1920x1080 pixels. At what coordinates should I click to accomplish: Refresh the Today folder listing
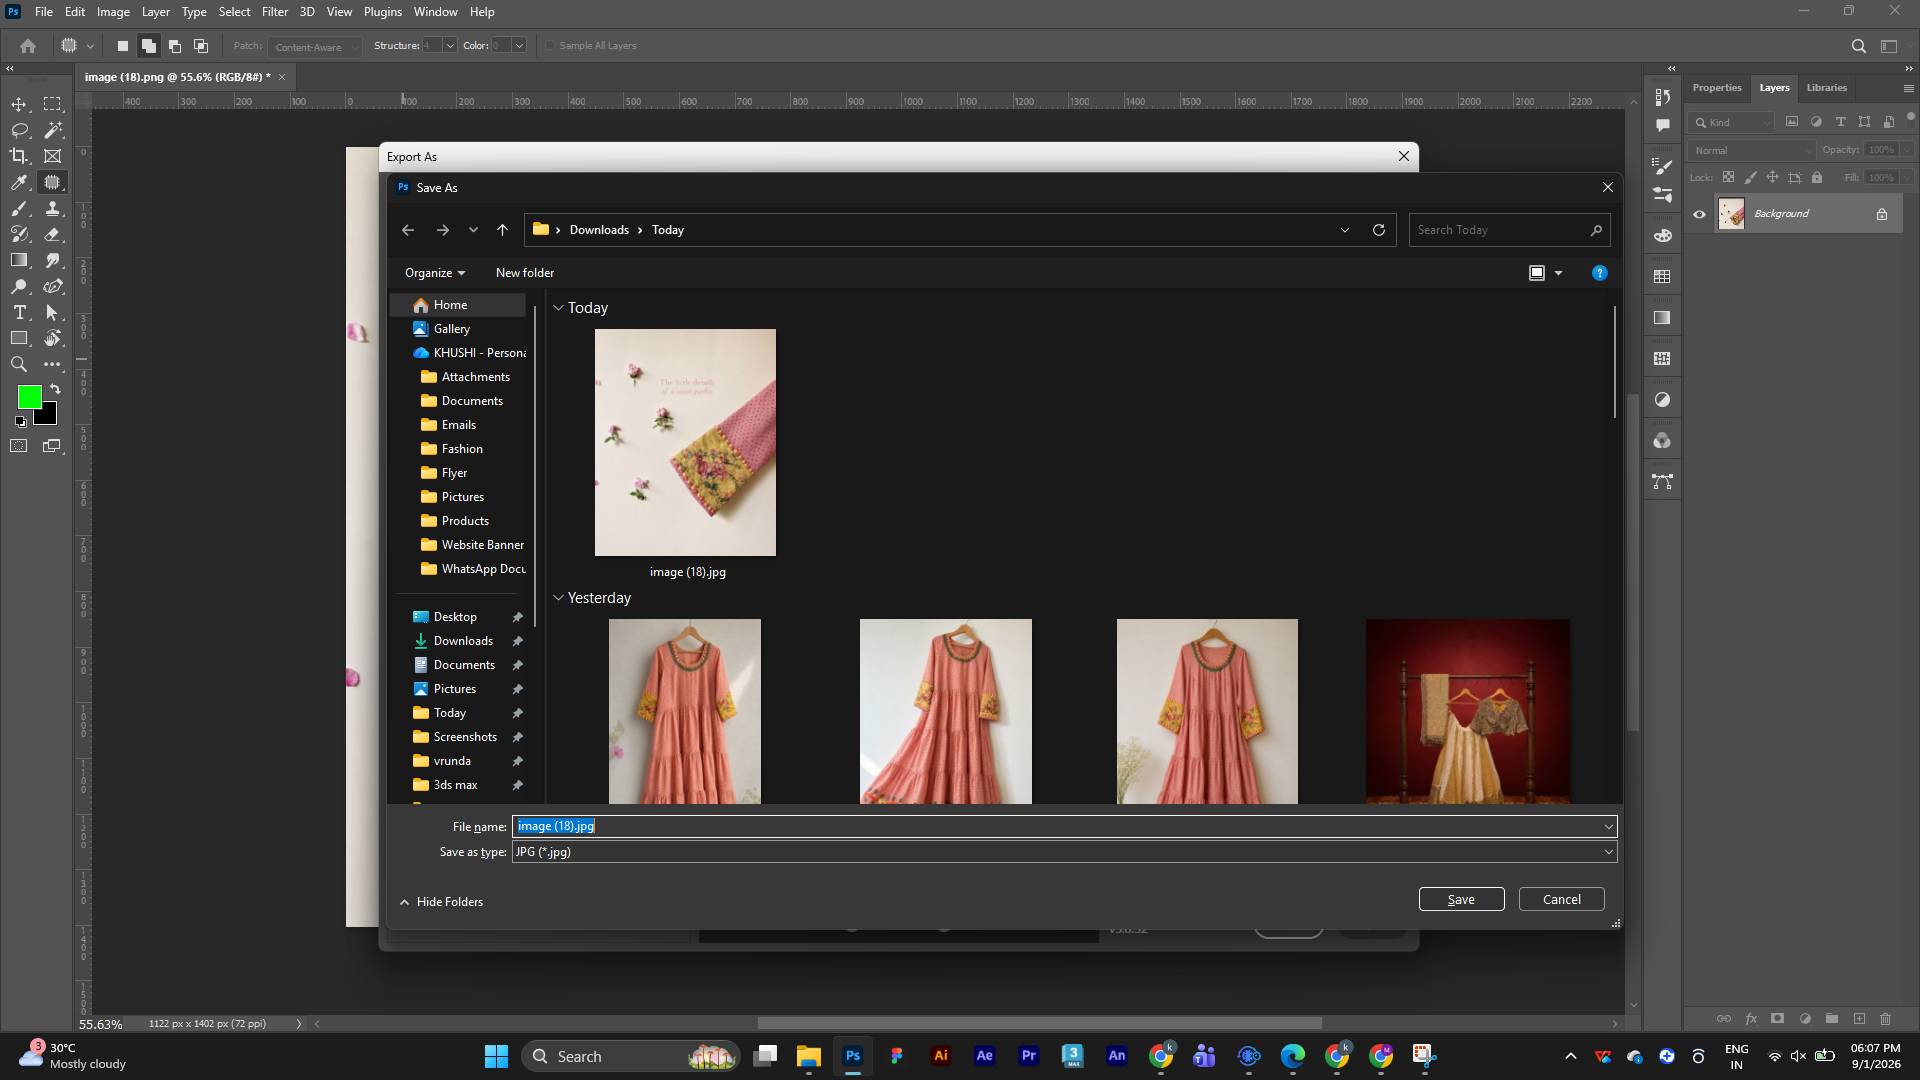coord(1379,230)
